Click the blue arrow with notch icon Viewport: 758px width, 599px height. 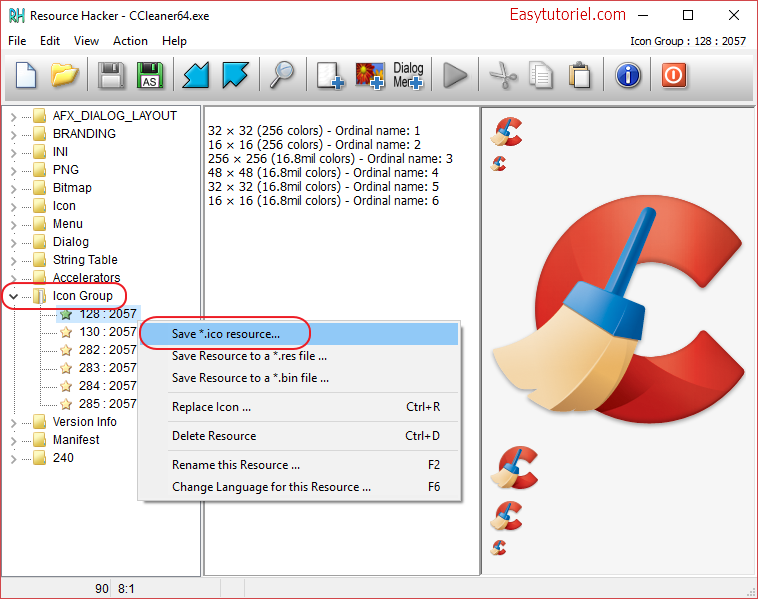point(235,75)
